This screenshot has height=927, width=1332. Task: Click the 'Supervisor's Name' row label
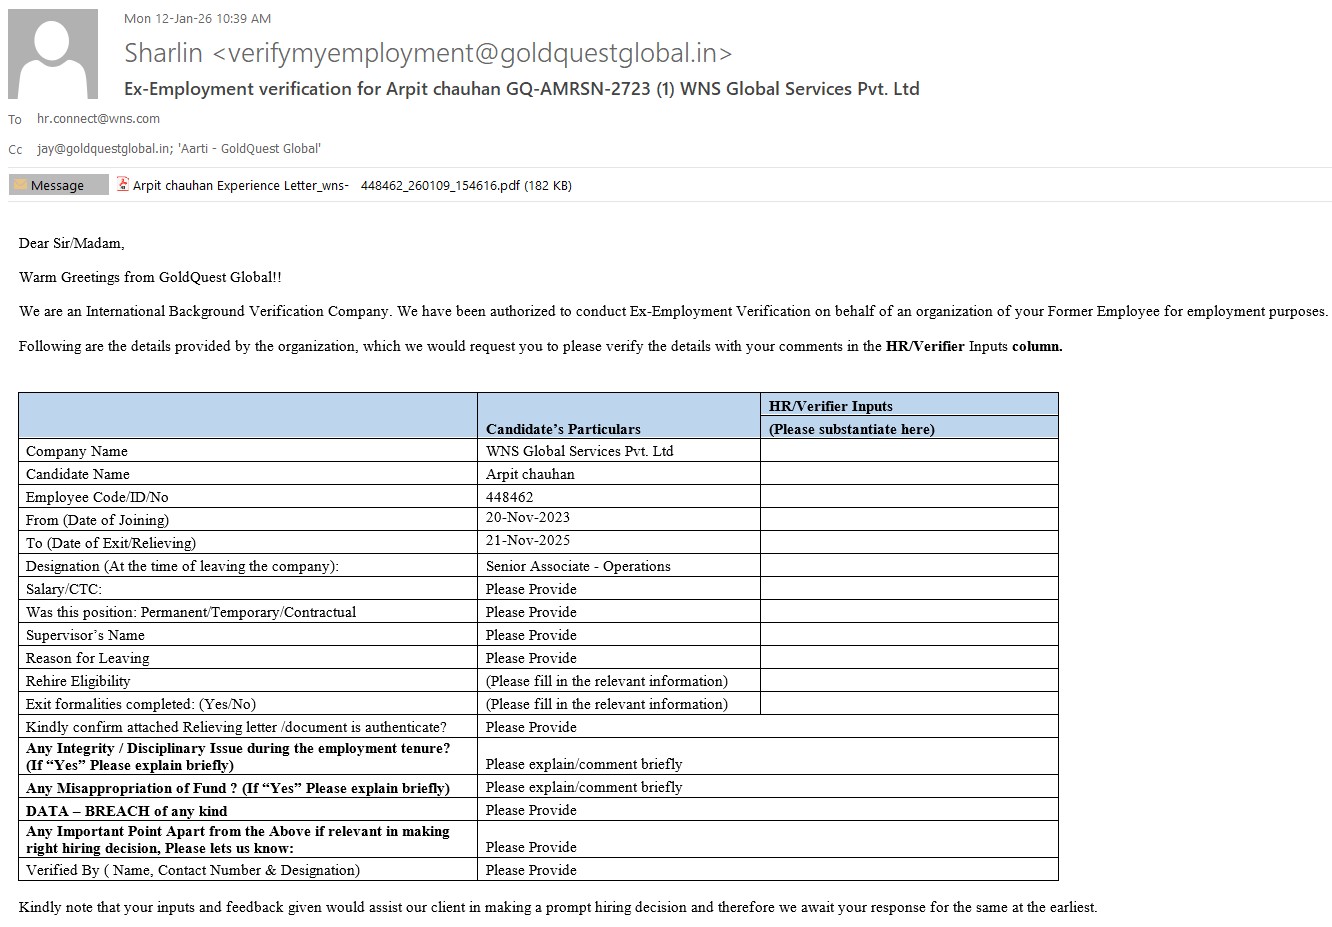pos(85,635)
